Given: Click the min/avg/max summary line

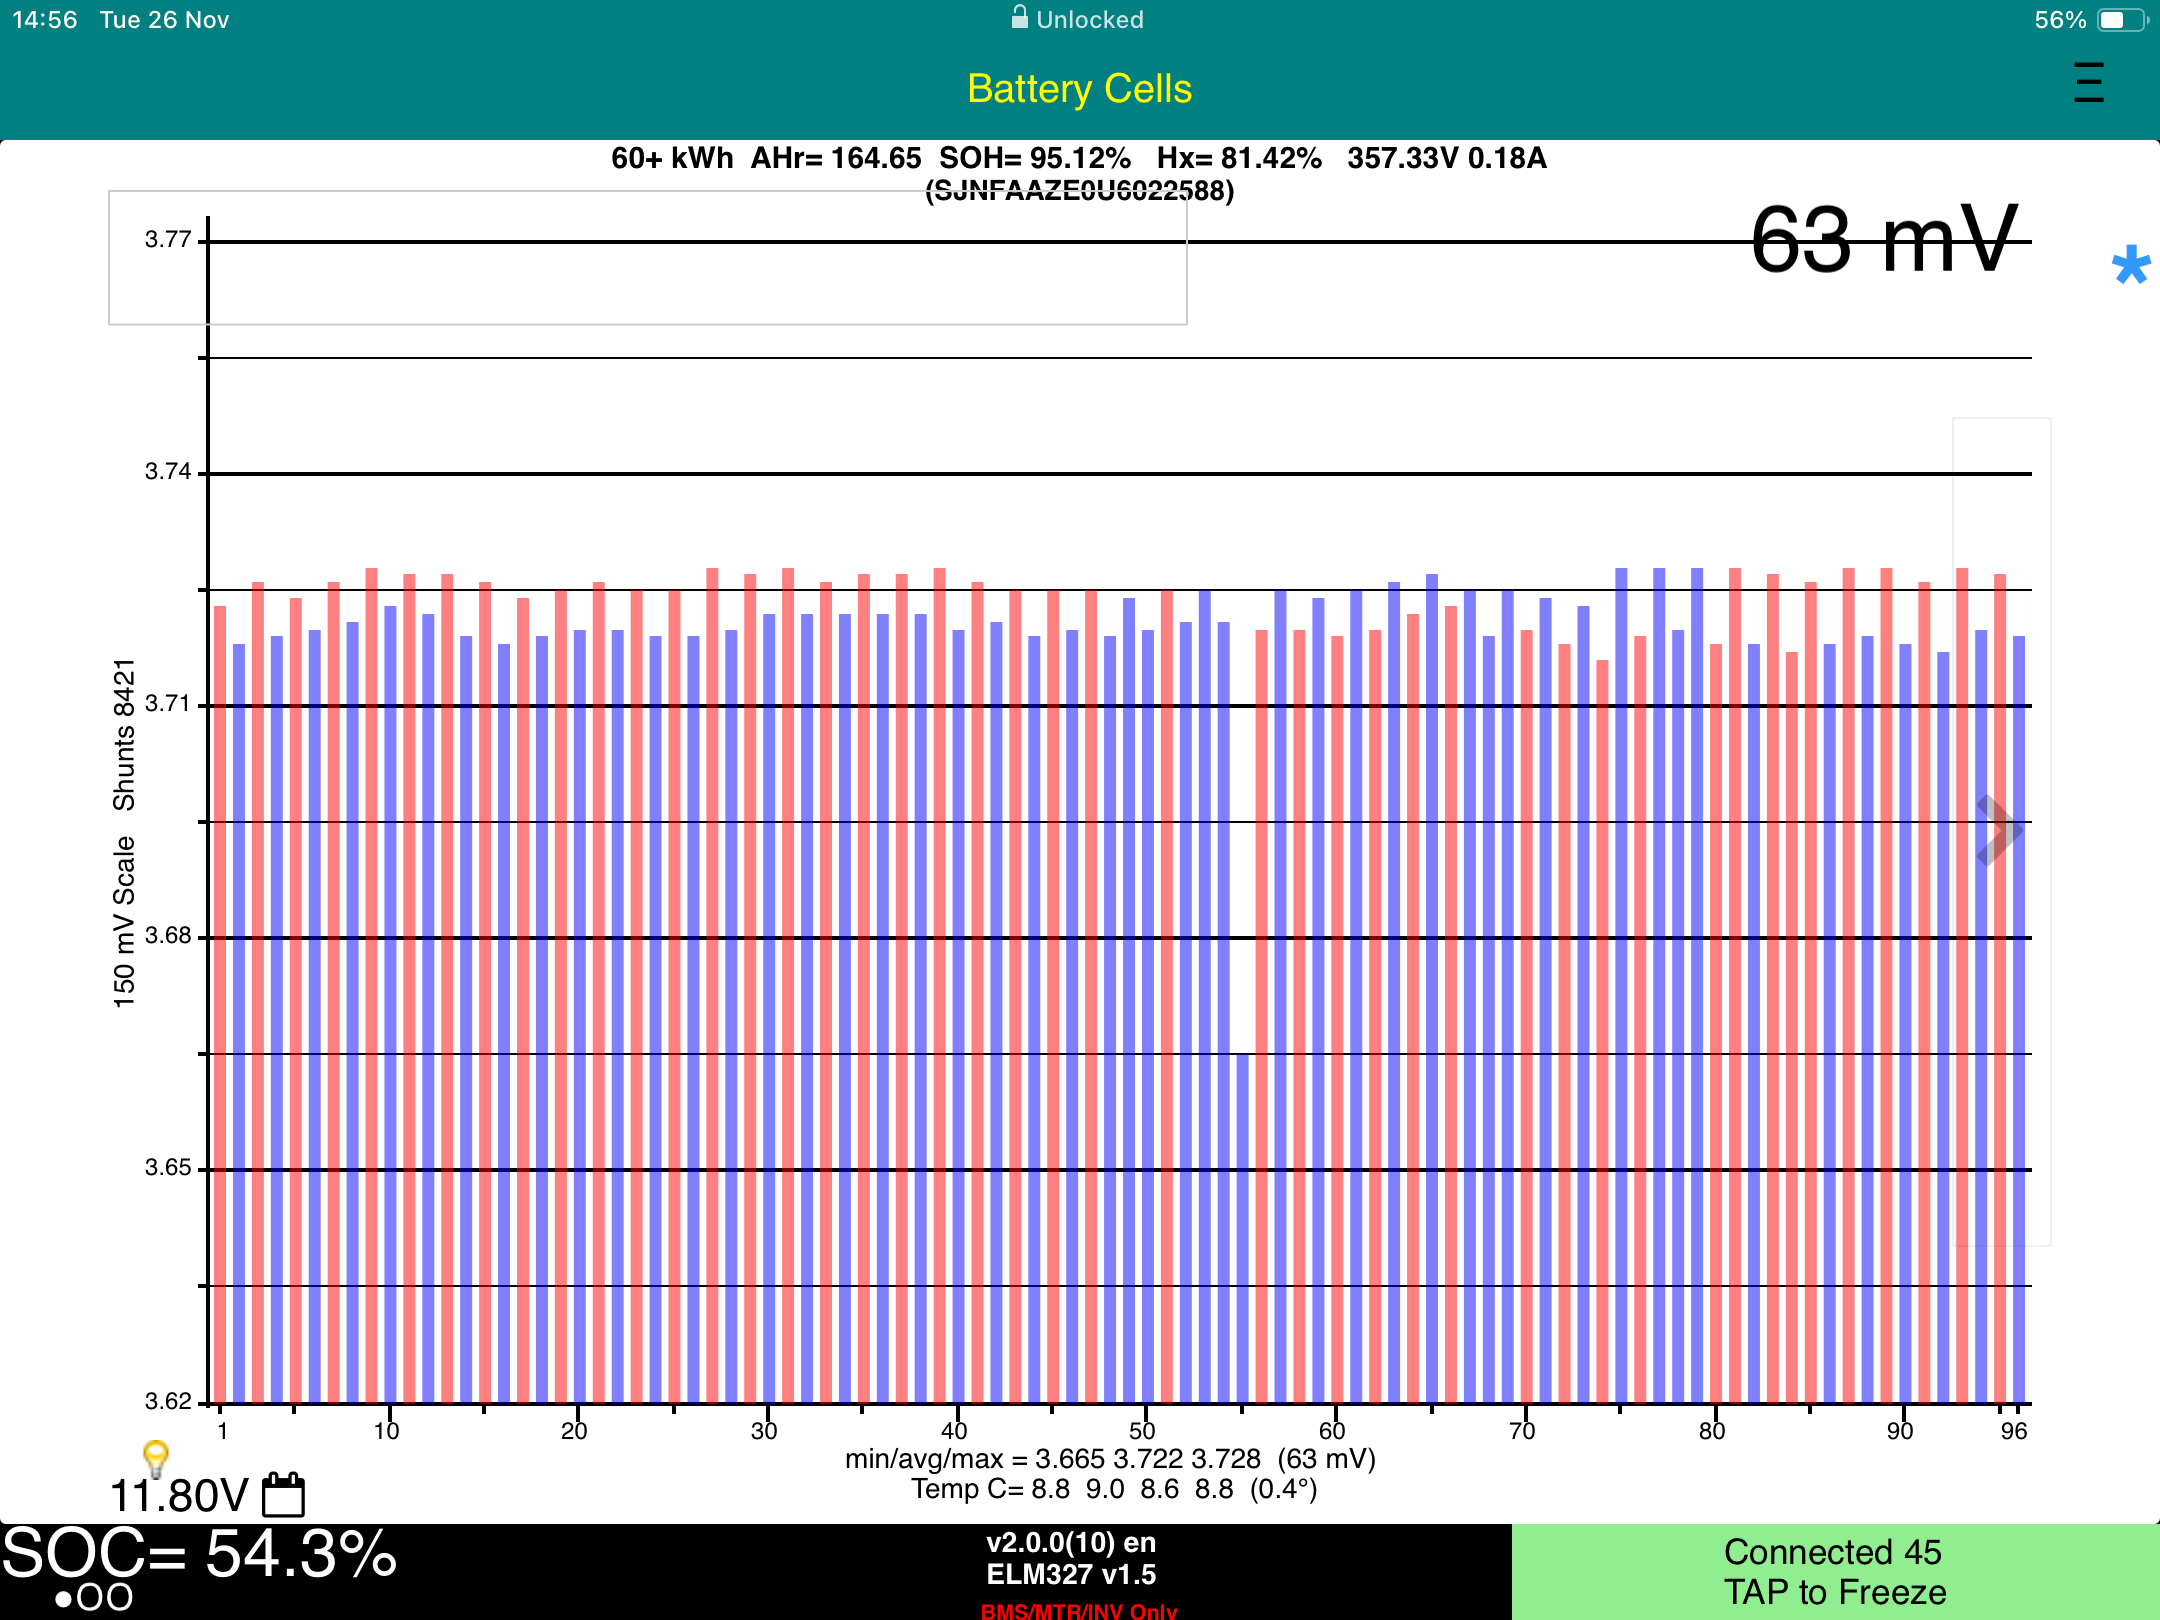Looking at the screenshot, I should [1110, 1459].
